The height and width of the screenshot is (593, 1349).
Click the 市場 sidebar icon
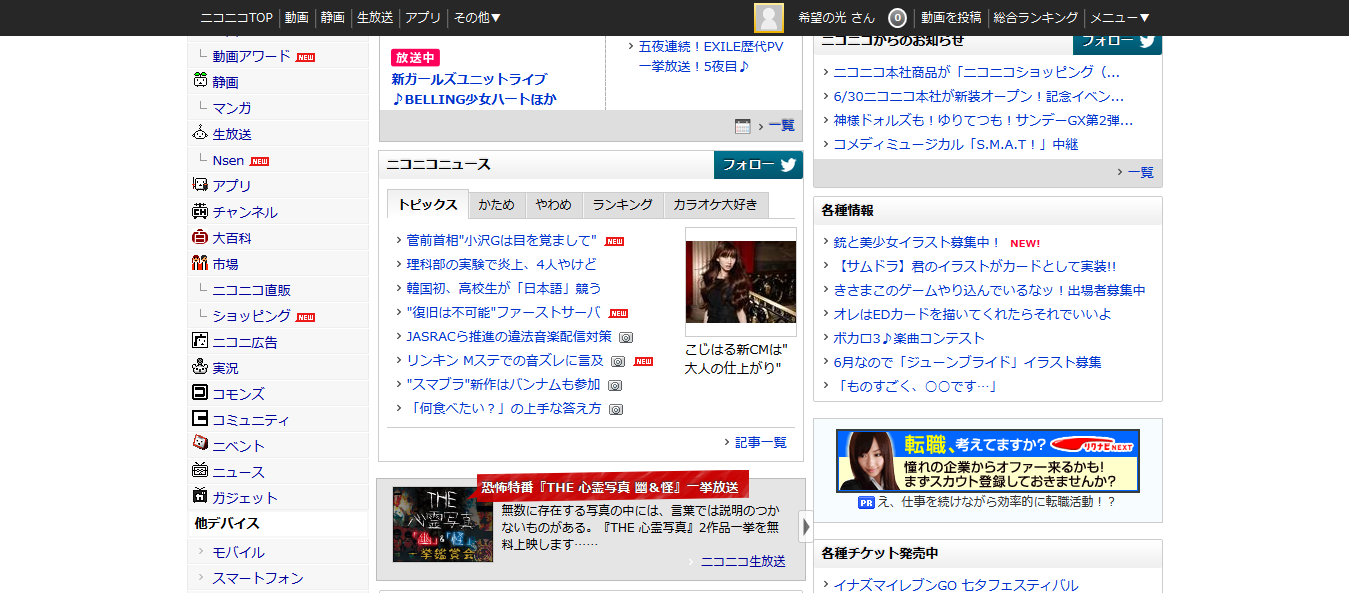point(199,263)
